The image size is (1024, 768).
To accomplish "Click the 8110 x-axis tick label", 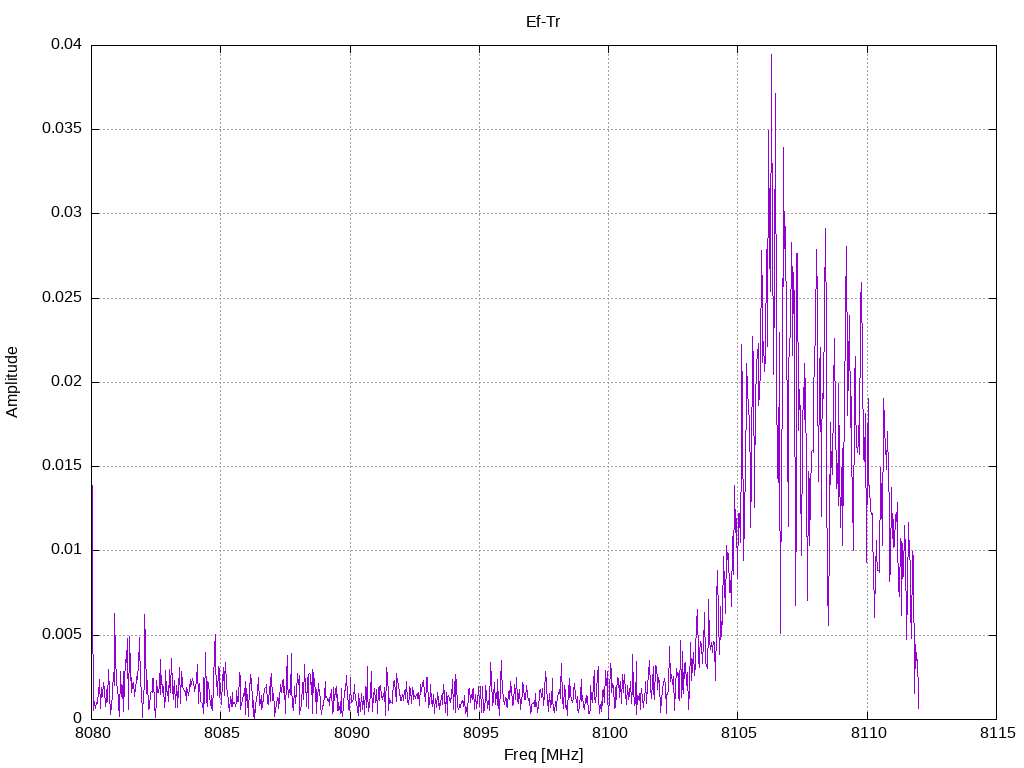I will point(868,733).
